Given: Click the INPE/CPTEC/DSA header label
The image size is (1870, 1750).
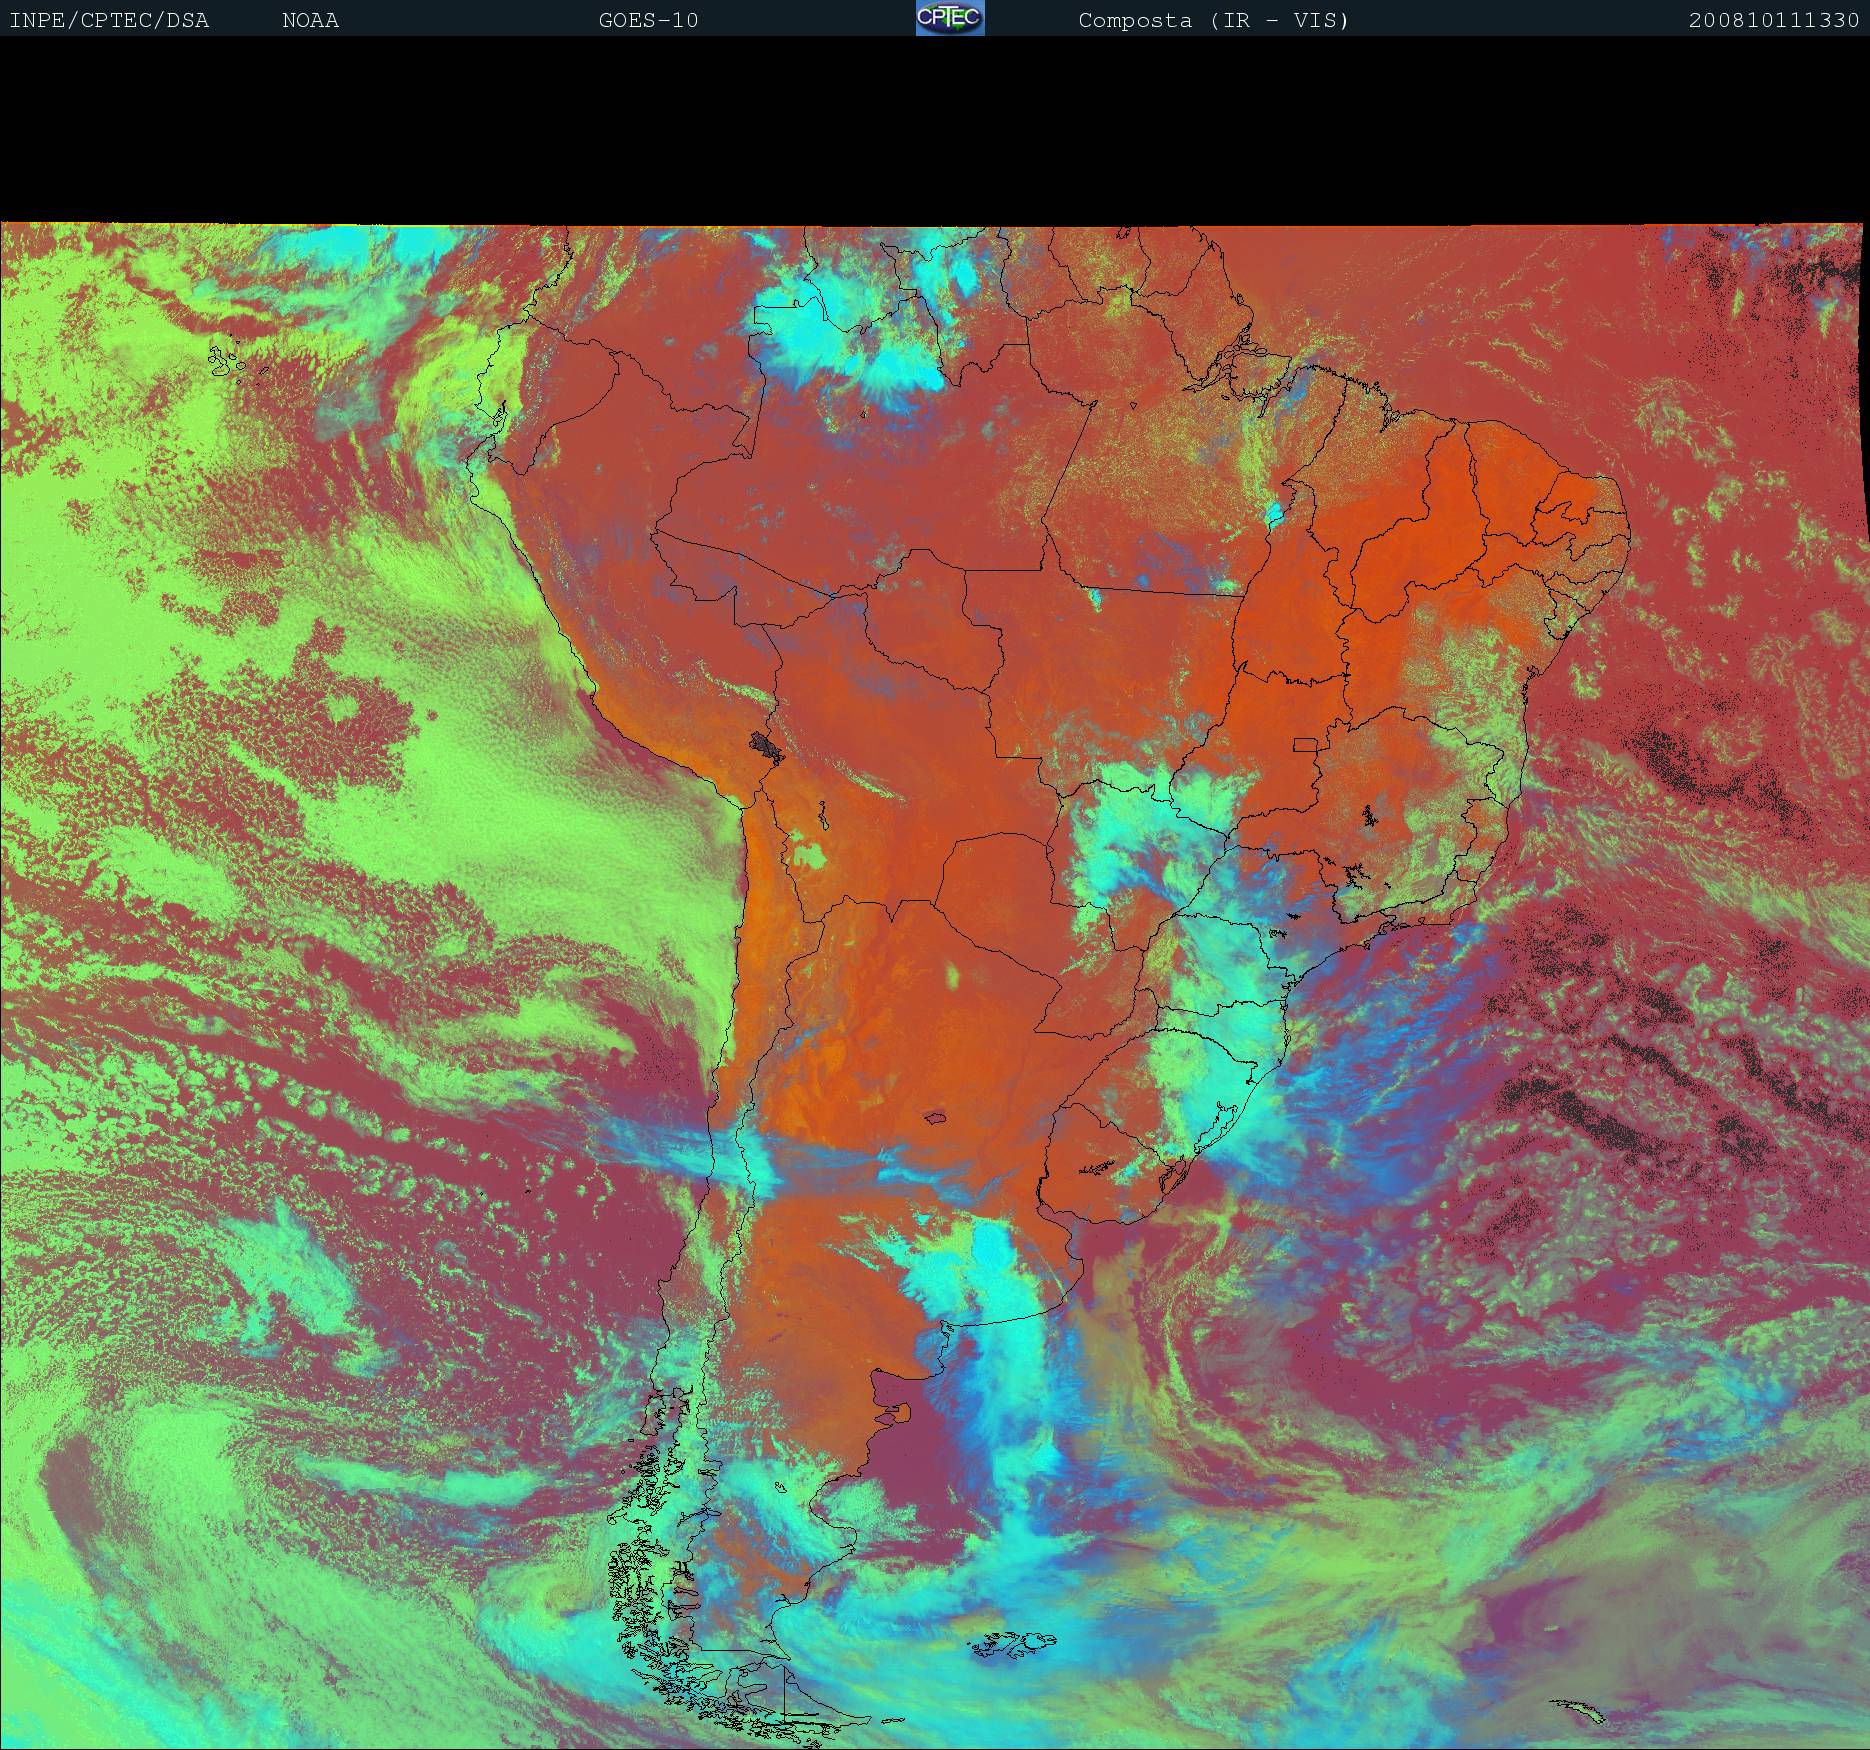Looking at the screenshot, I should click(x=109, y=21).
